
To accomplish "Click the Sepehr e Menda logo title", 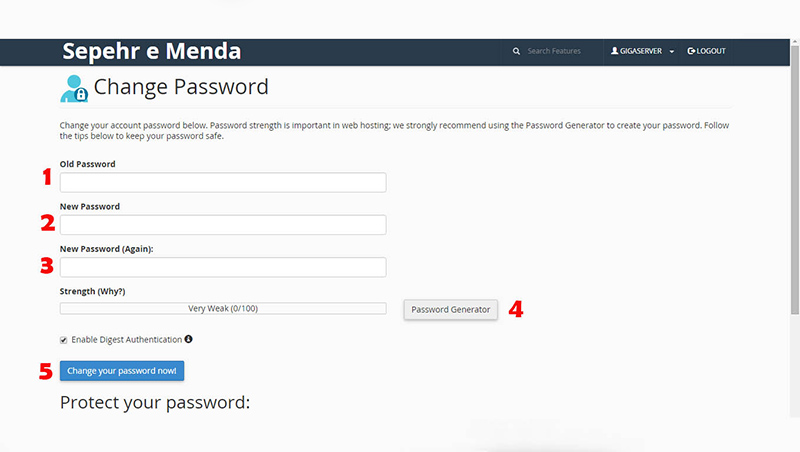I will click(152, 51).
